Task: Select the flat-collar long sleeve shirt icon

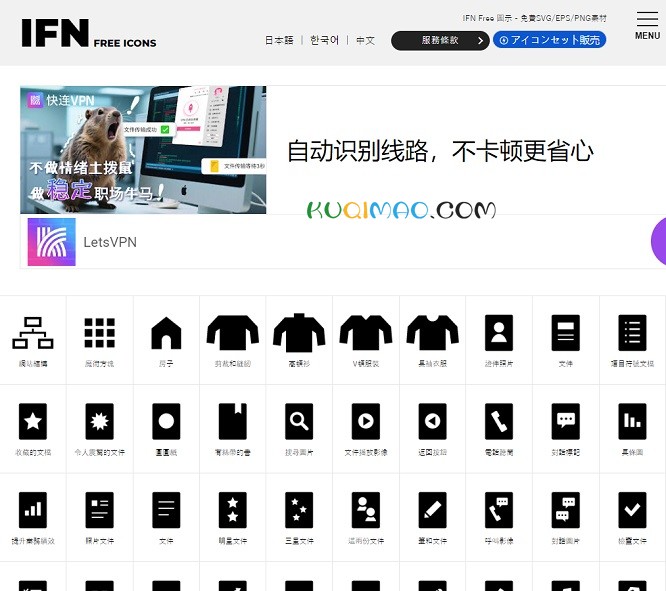Action: point(232,333)
